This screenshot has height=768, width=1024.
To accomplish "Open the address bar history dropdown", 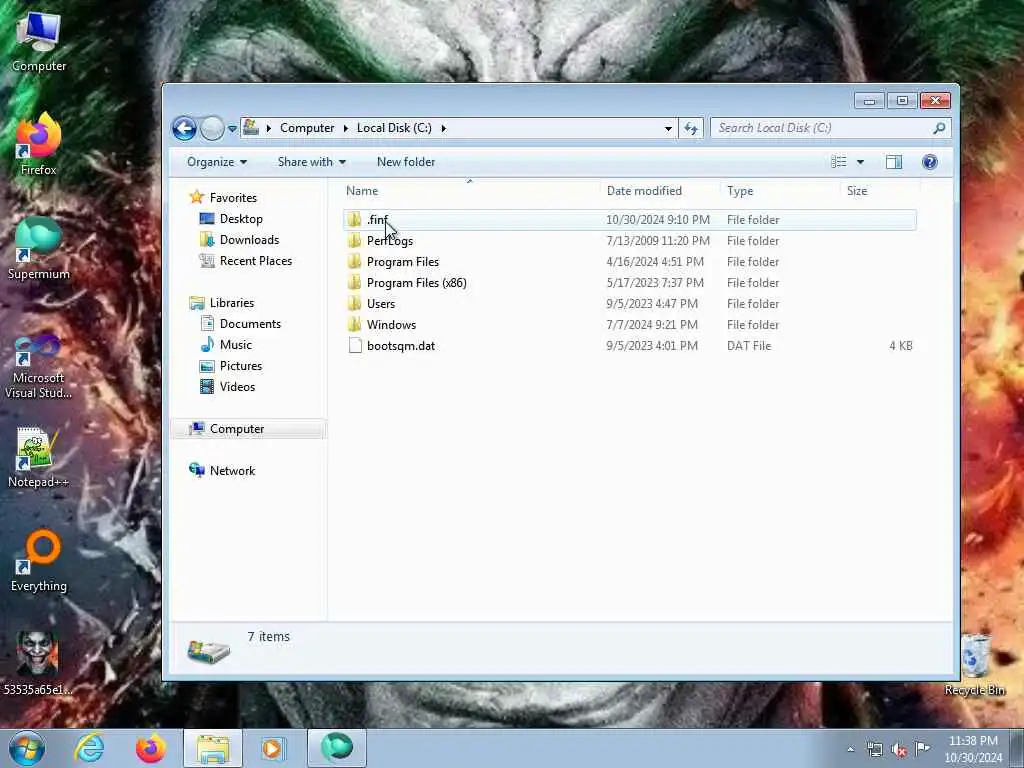I will pos(668,128).
